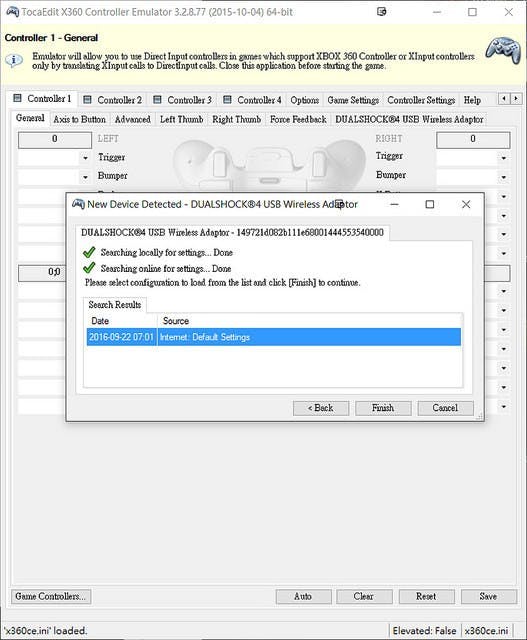
Task: Sort results by Date column header
Action: click(122, 321)
